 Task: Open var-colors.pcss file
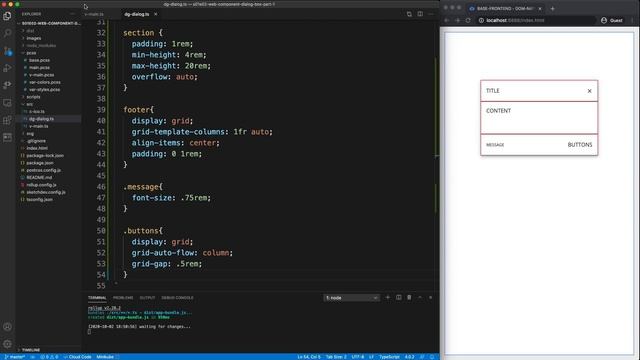point(44,82)
